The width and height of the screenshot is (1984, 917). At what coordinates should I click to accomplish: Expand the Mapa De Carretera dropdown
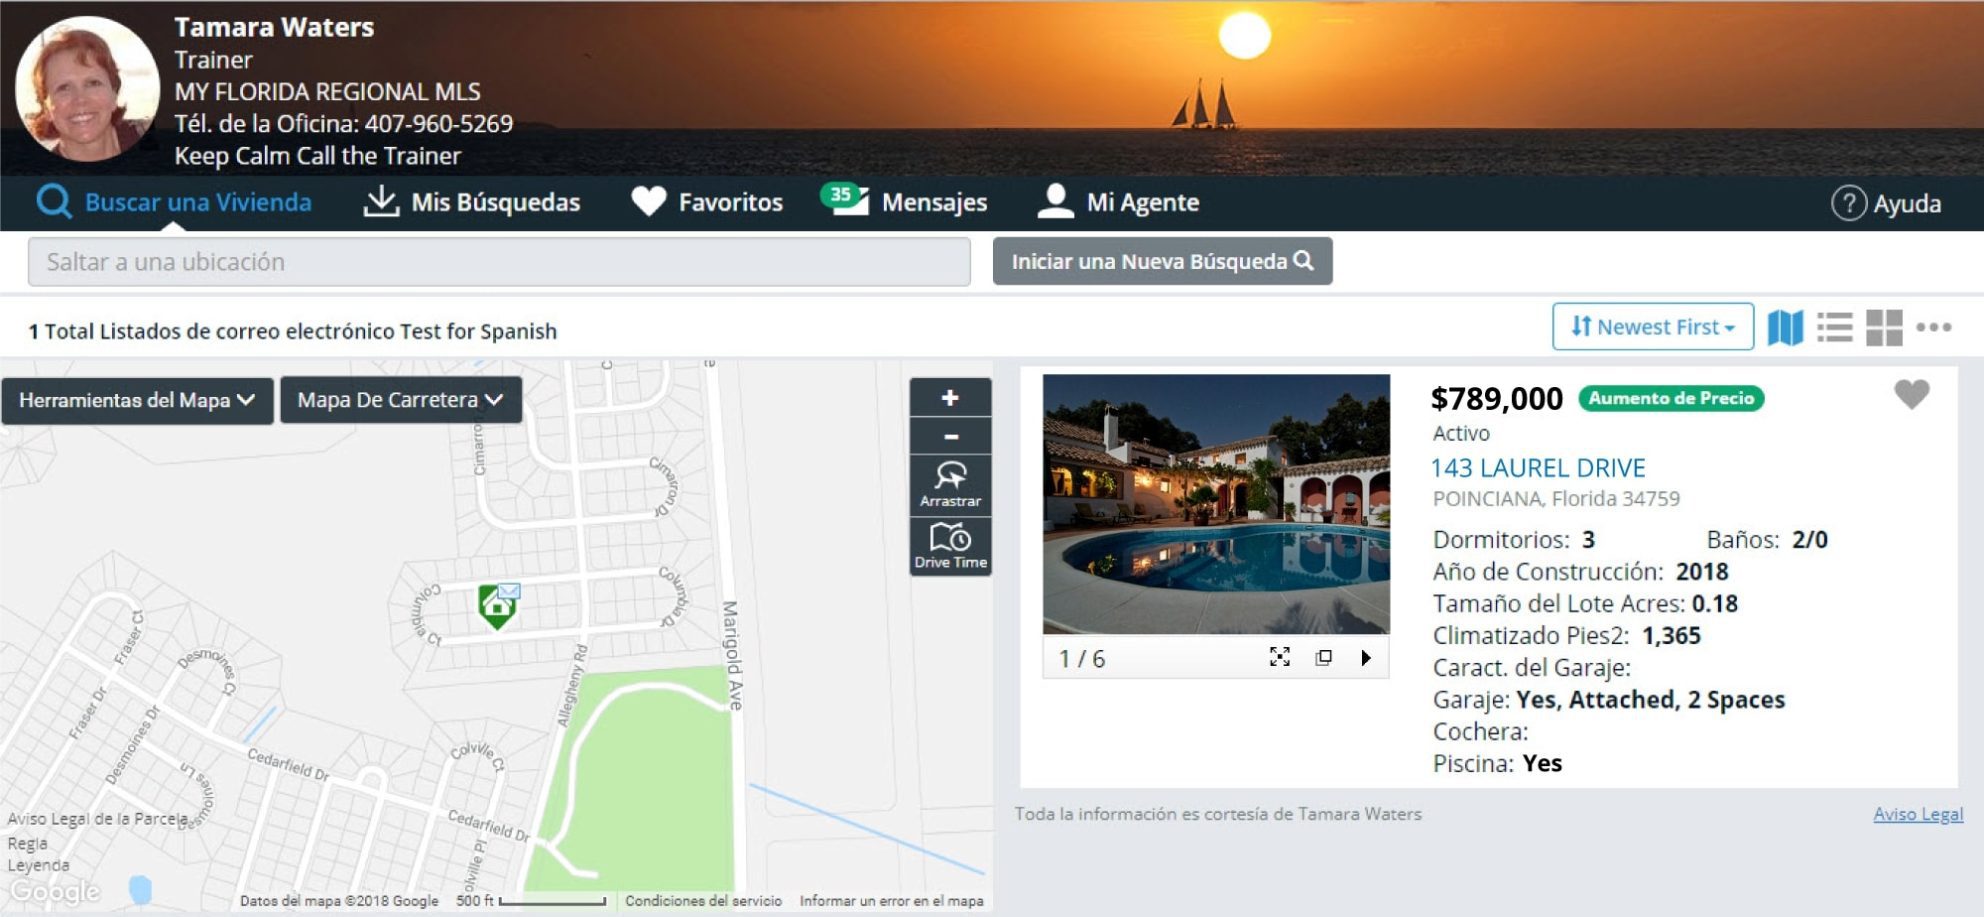click(400, 400)
